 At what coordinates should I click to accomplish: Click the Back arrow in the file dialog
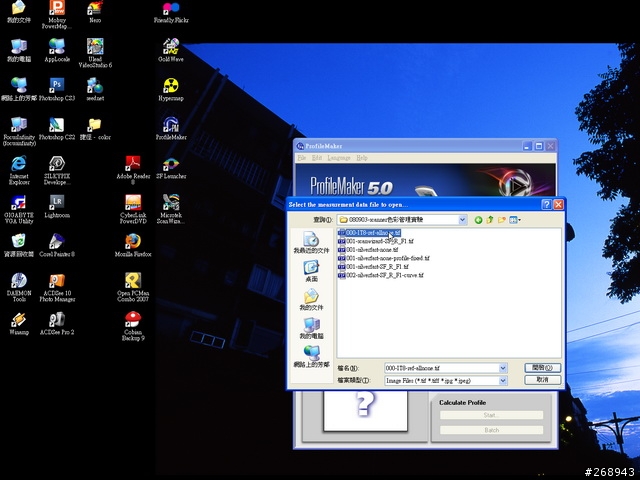pyautogui.click(x=478, y=220)
